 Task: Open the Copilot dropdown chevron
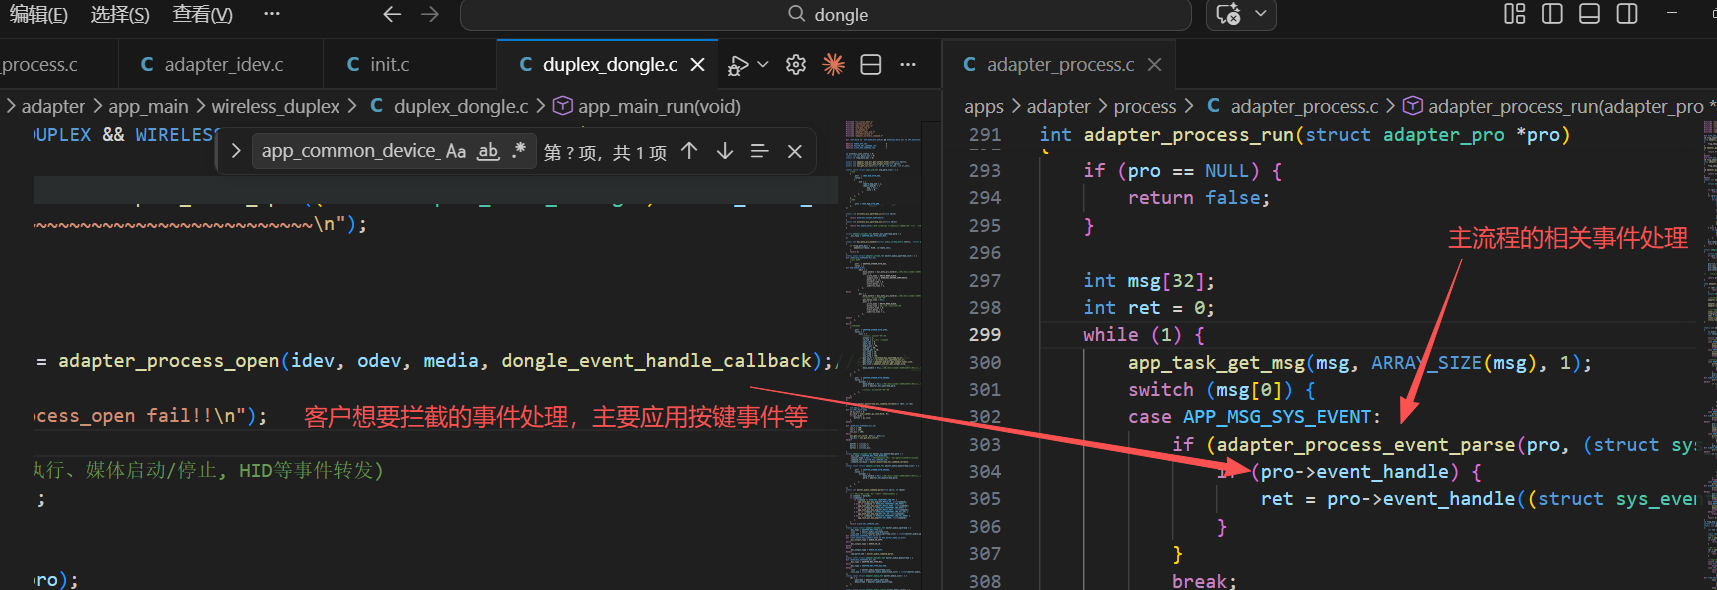click(x=1260, y=14)
